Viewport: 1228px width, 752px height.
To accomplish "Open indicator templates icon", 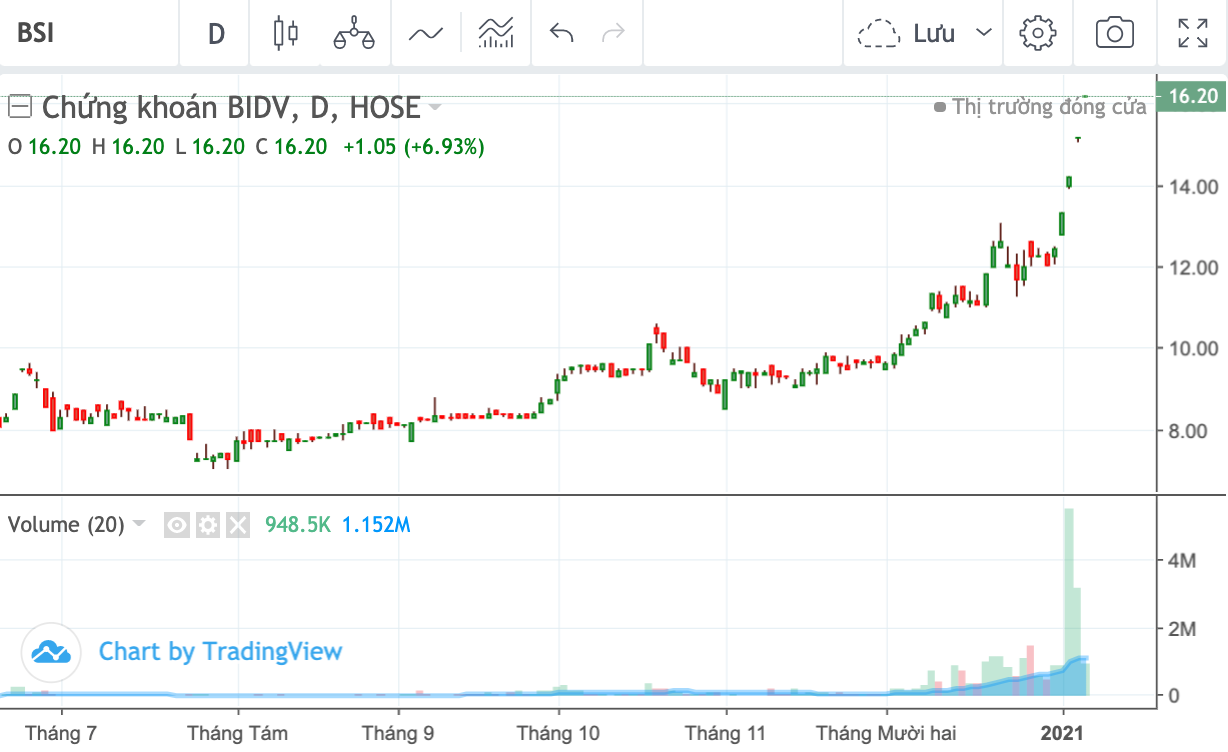I will [x=496, y=33].
